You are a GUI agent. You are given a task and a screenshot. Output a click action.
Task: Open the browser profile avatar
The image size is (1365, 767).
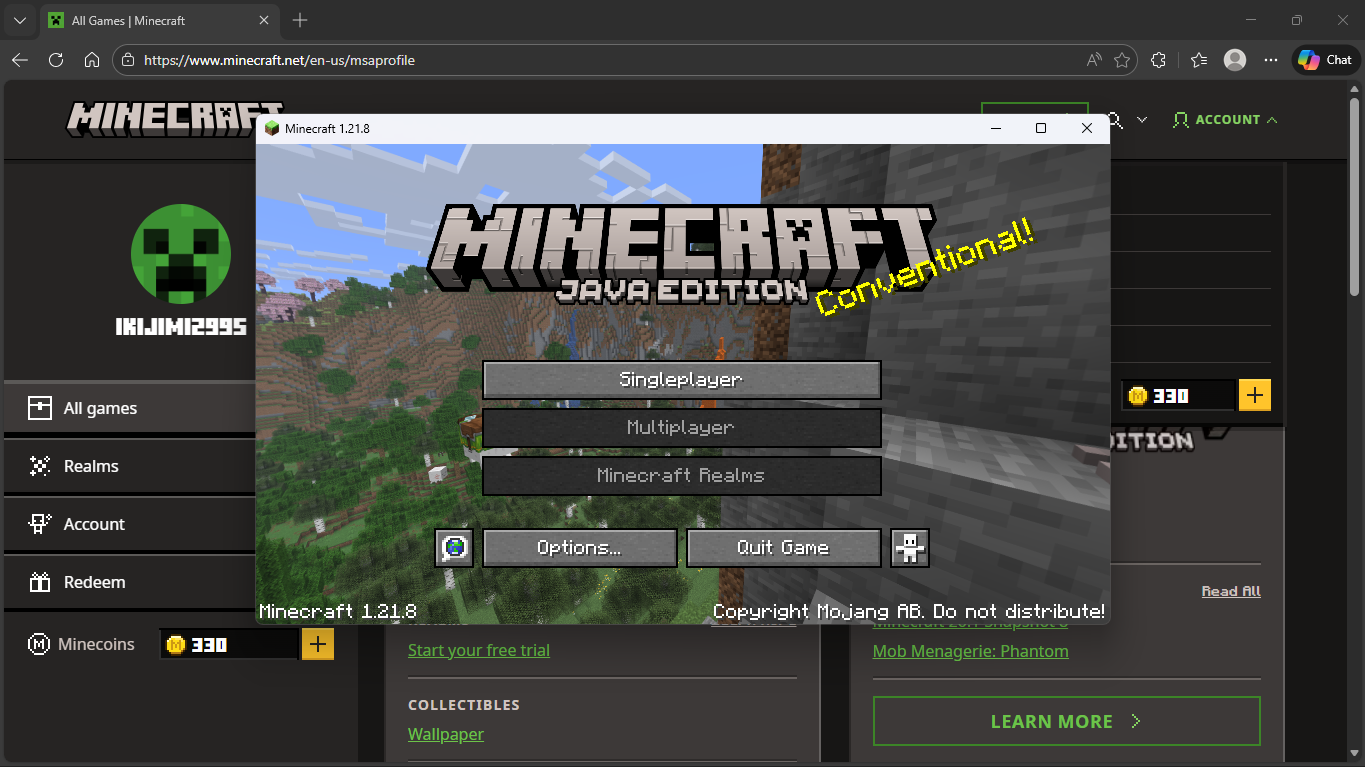click(x=1235, y=60)
